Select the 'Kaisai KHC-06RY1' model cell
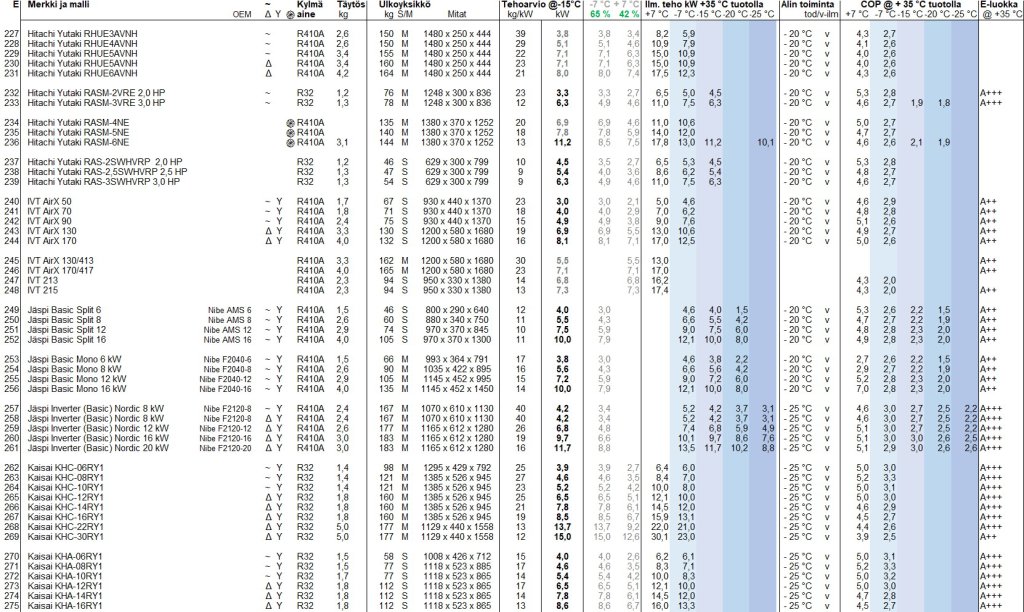This screenshot has width=1024, height=612. click(65, 468)
